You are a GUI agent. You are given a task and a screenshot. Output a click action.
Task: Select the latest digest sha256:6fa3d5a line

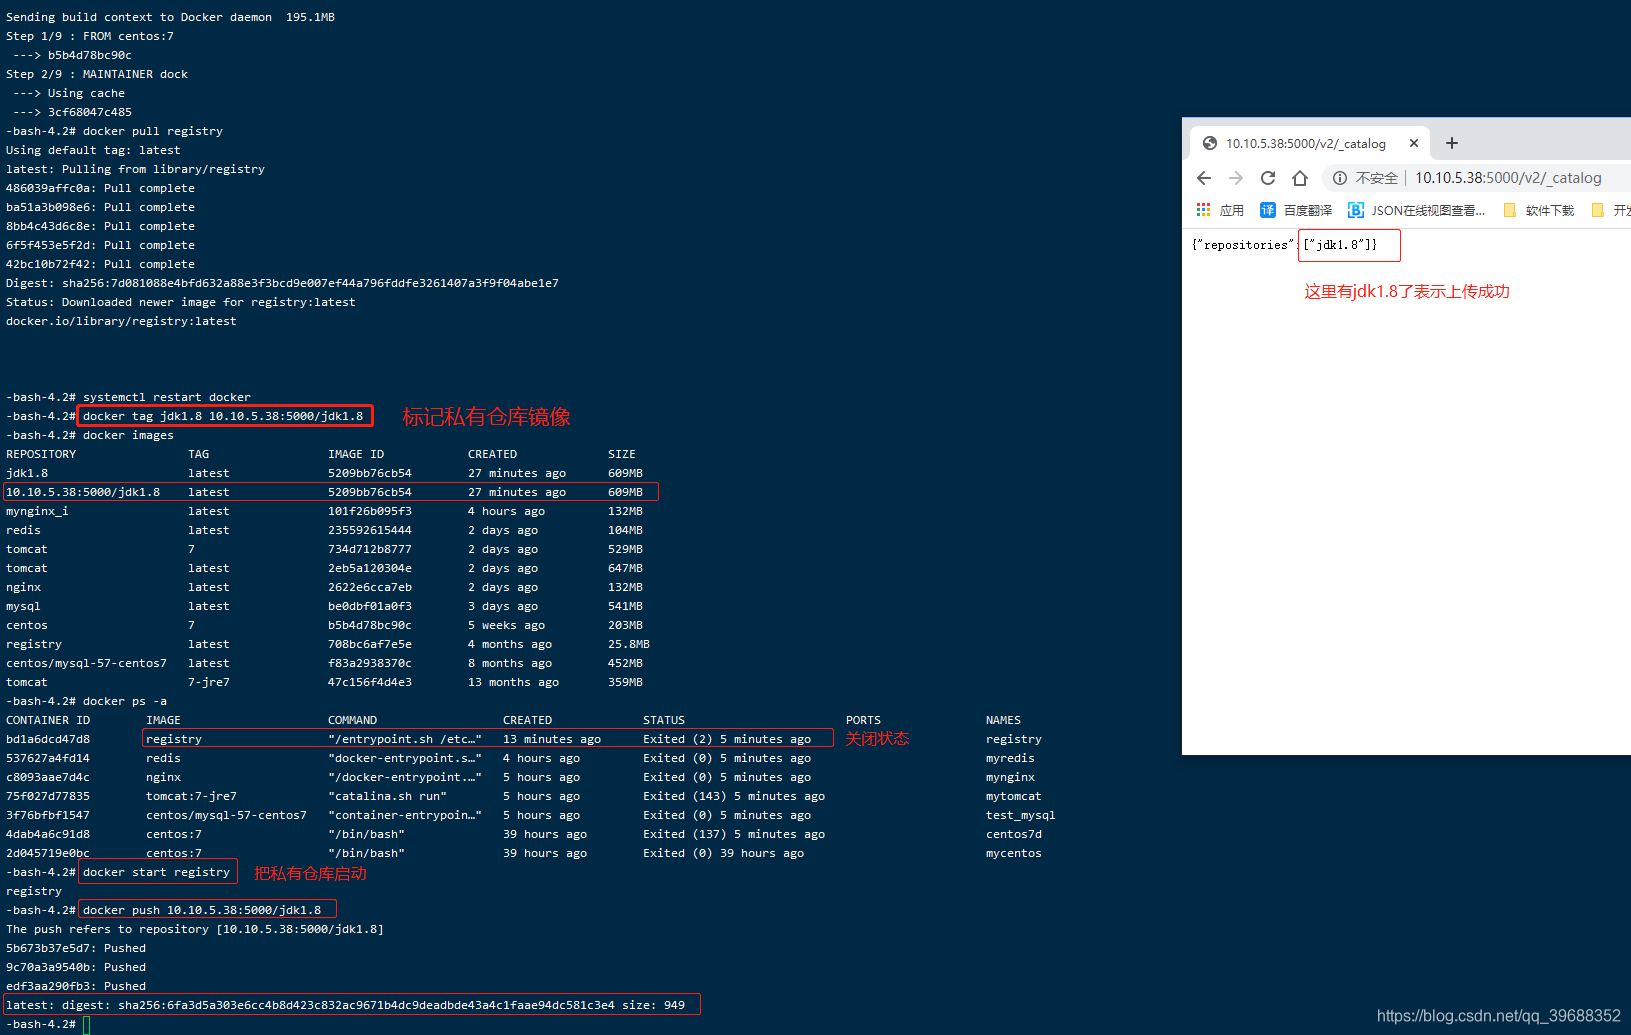tap(345, 1005)
